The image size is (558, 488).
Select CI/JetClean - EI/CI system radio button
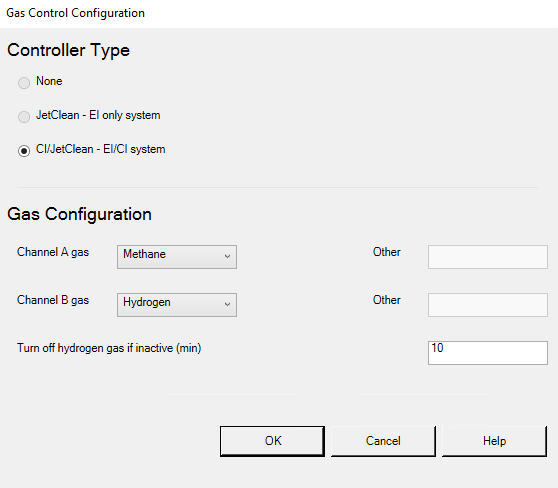coord(24,151)
